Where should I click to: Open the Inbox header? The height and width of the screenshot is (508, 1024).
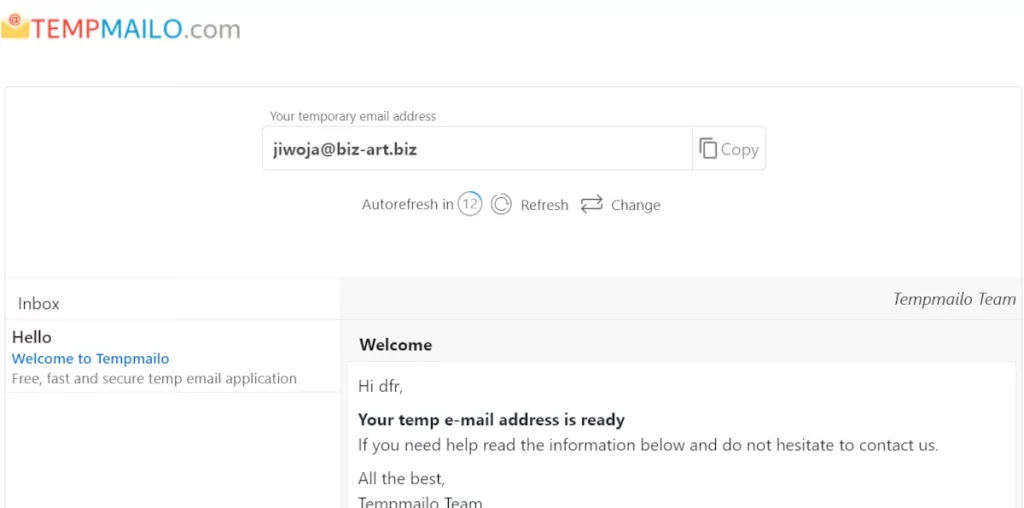pyautogui.click(x=39, y=304)
